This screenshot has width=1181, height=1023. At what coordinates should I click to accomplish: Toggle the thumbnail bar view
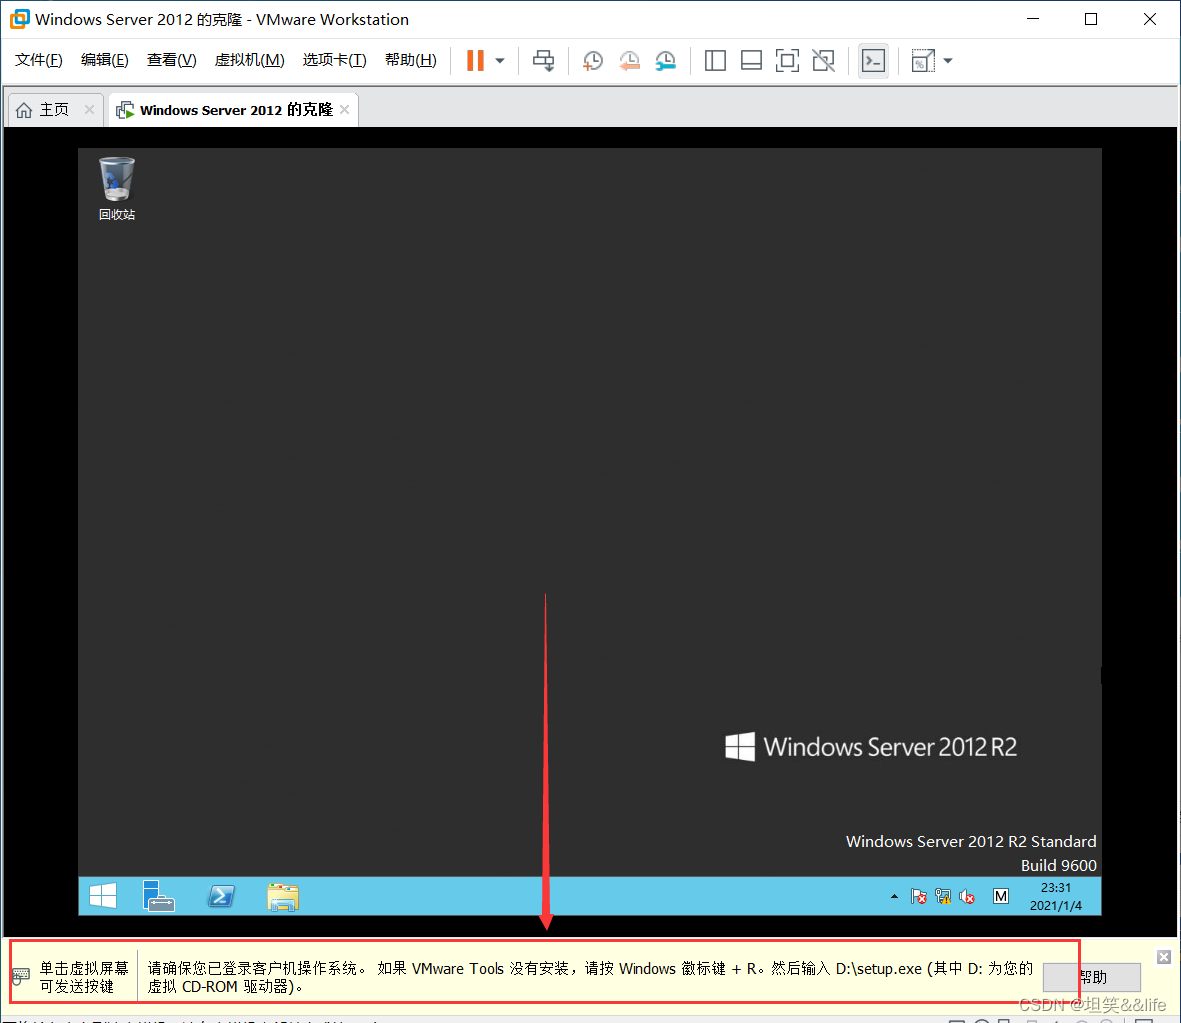click(x=751, y=61)
